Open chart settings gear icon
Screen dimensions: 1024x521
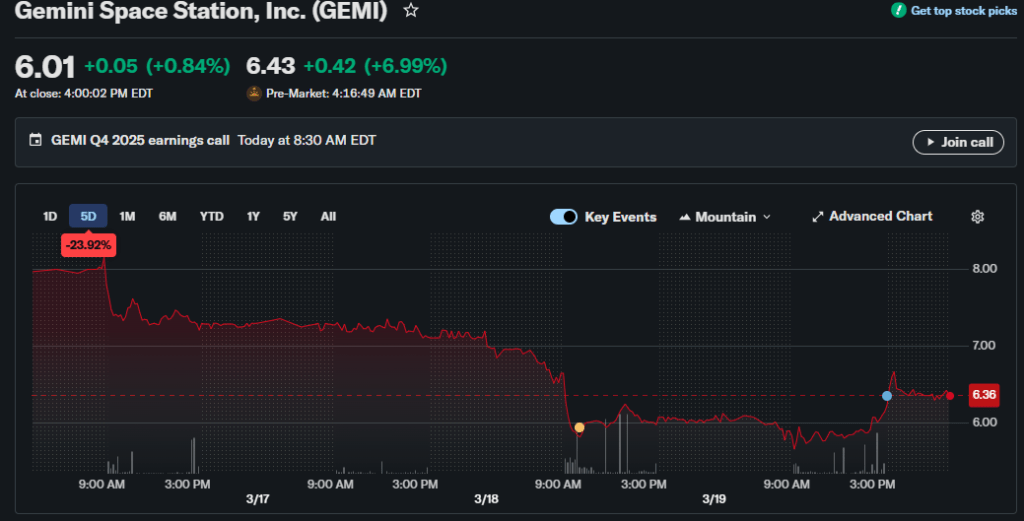(x=978, y=217)
